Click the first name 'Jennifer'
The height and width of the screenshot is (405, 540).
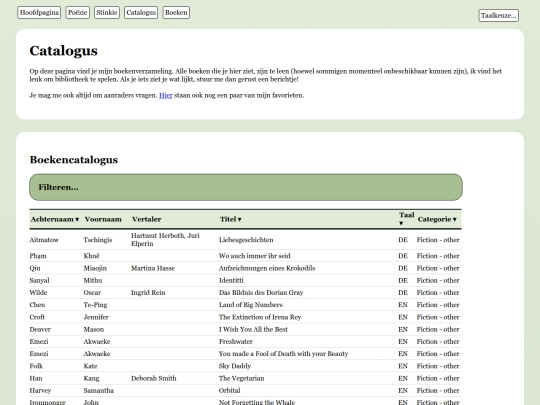(x=96, y=317)
